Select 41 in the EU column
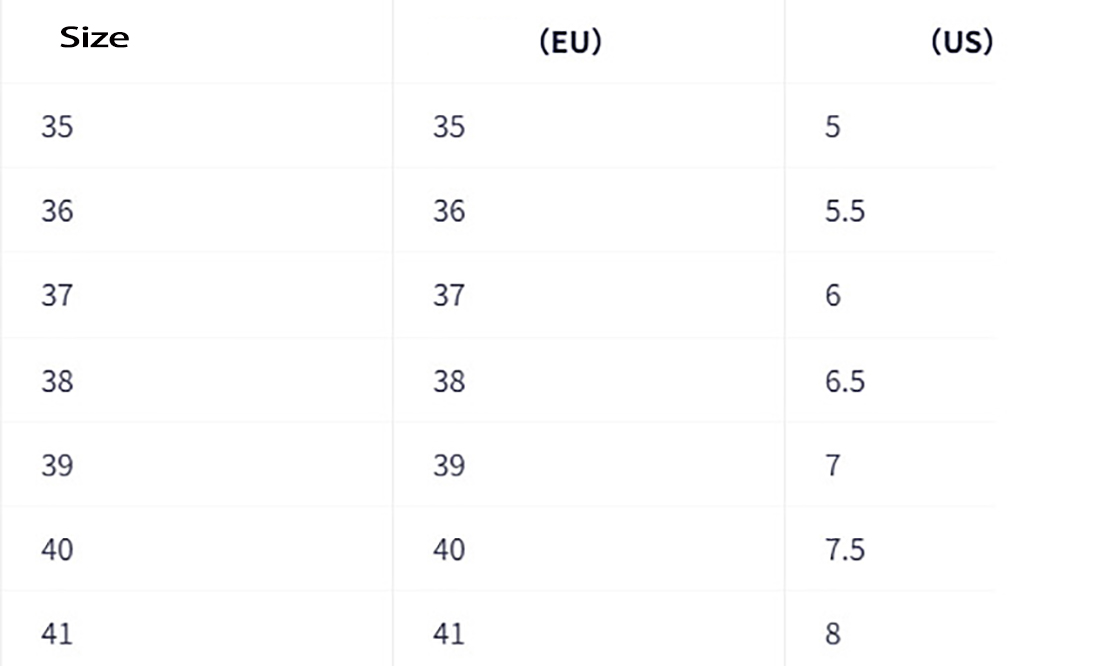The width and height of the screenshot is (1113, 666). 449,634
